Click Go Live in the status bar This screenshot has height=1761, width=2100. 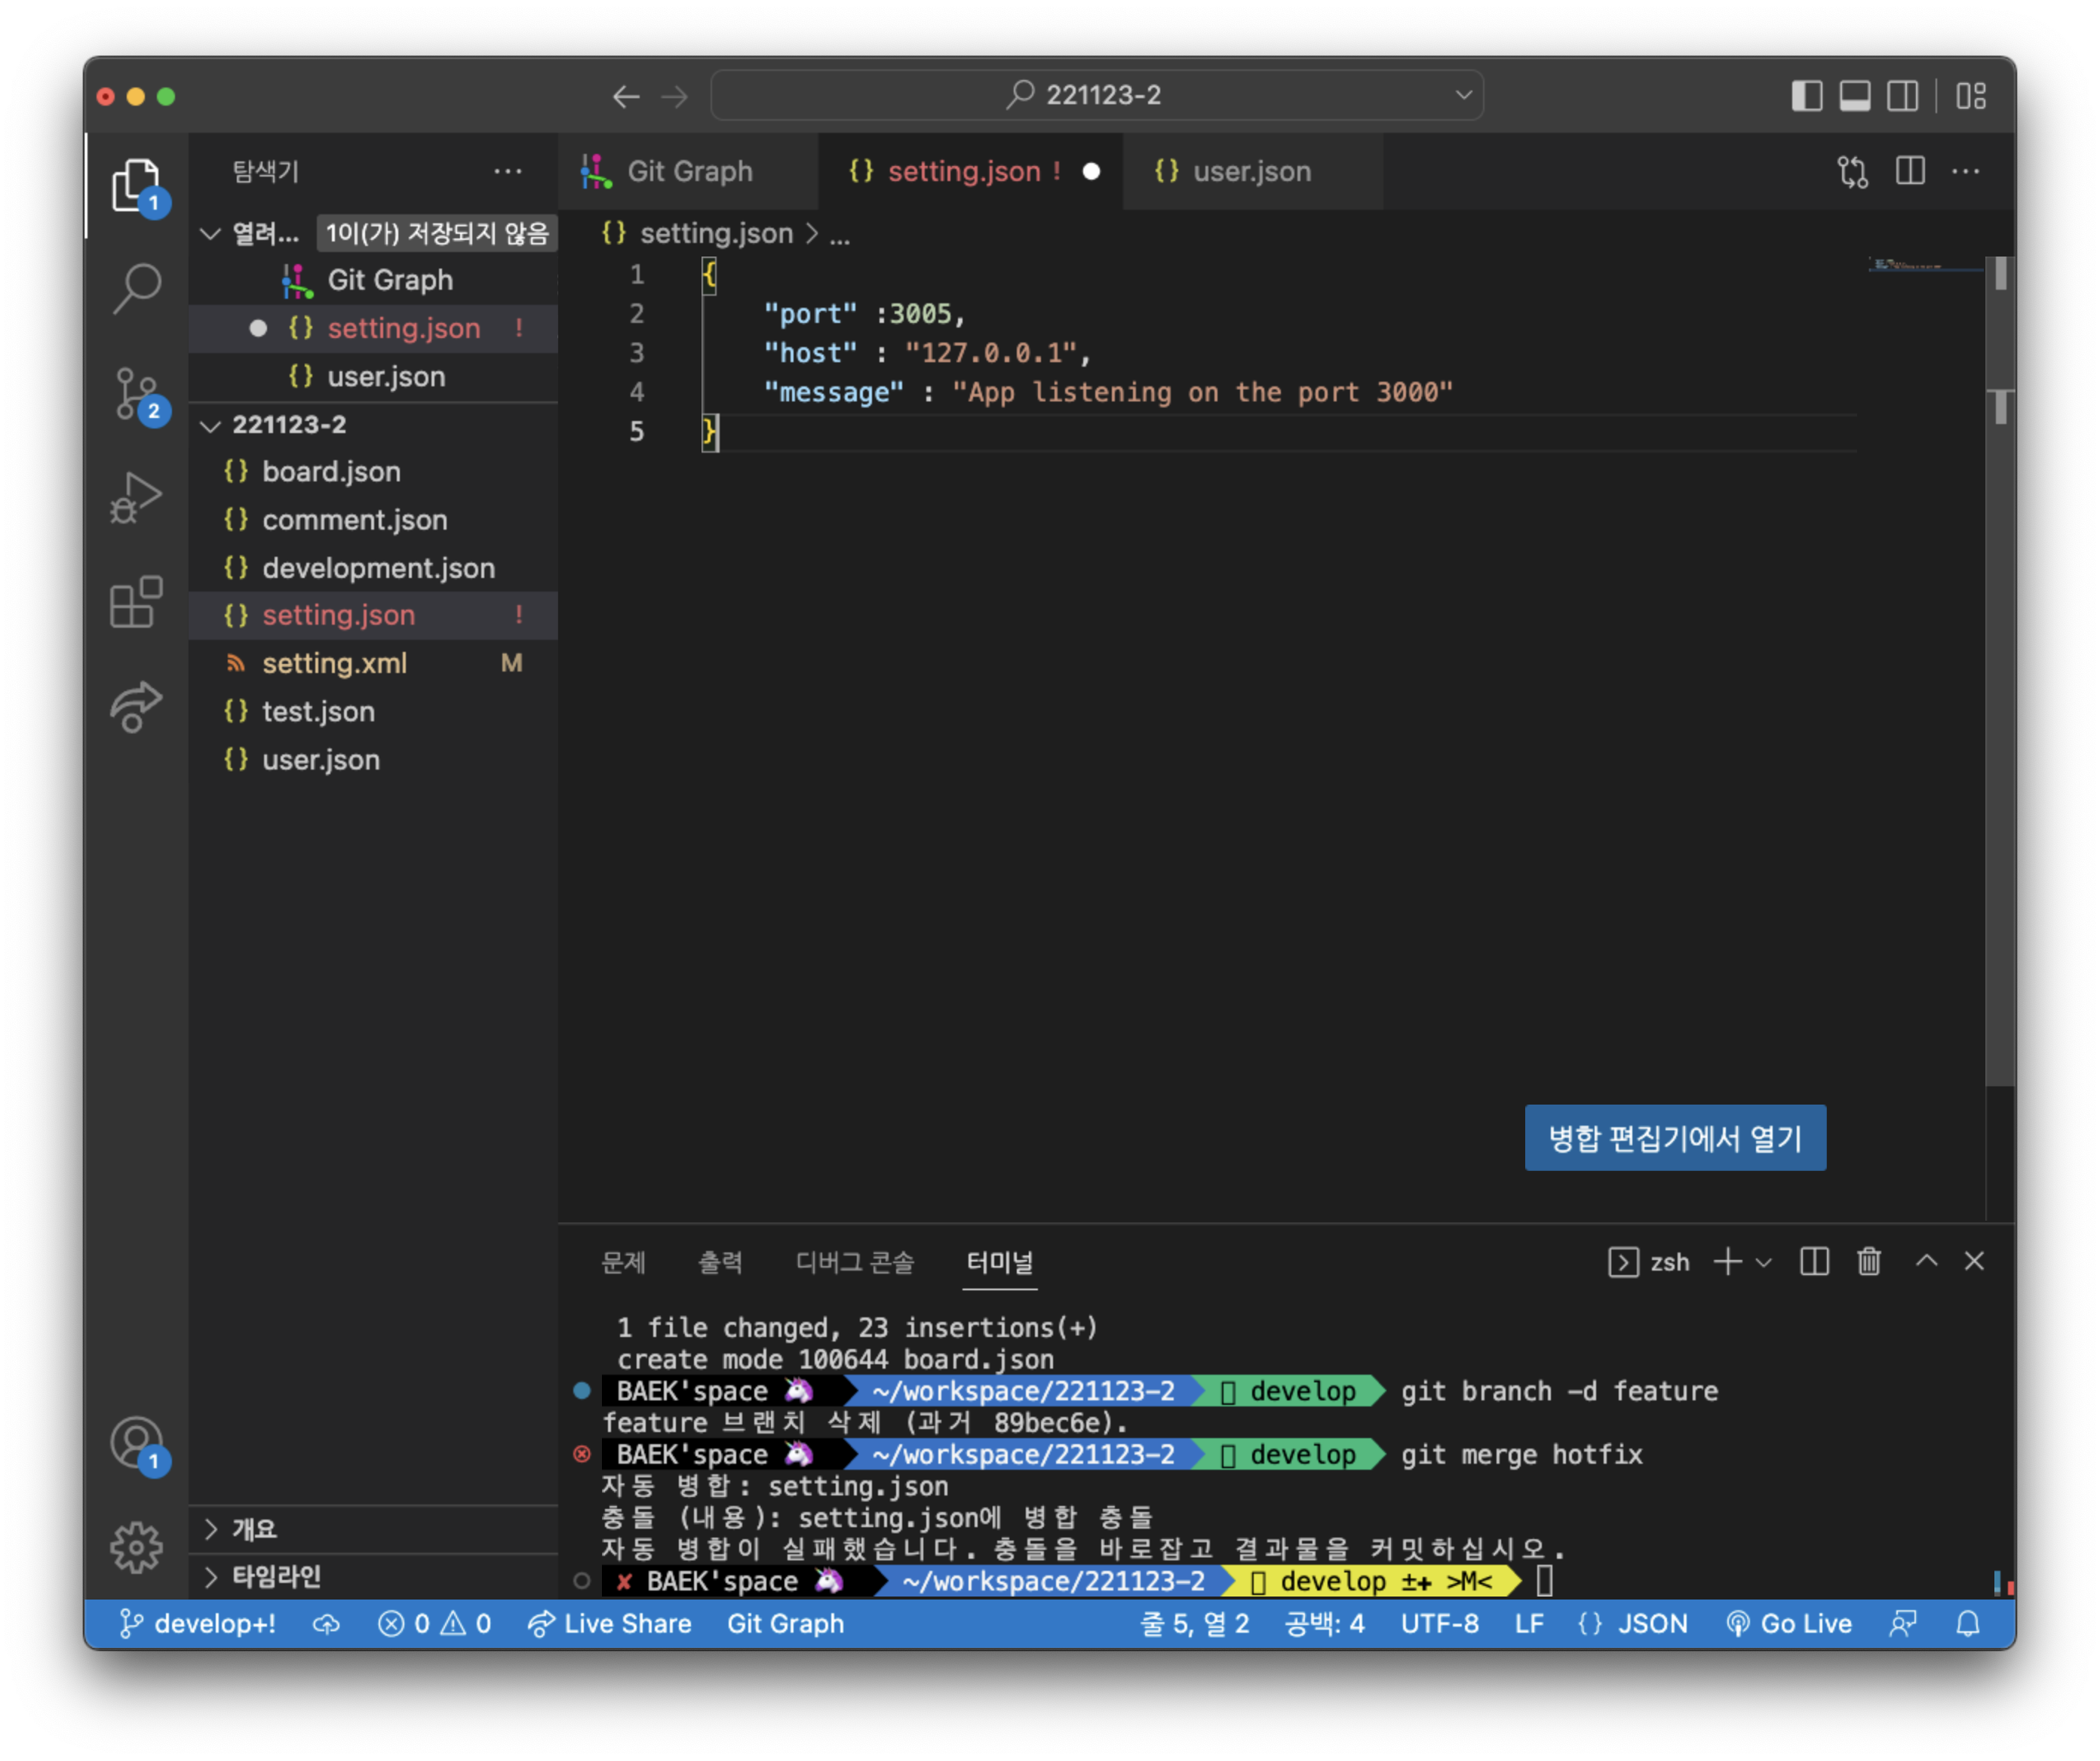(x=1789, y=1624)
